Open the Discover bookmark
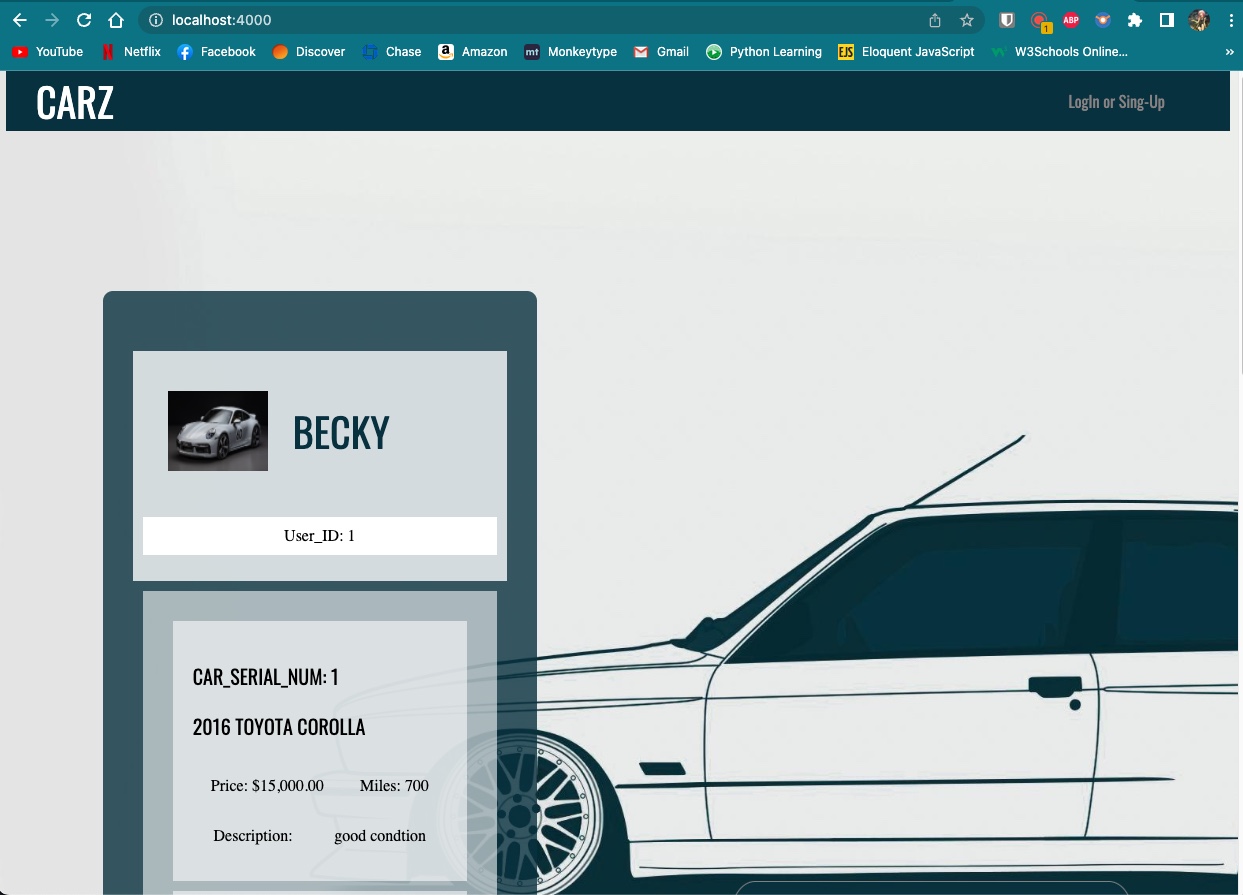 (x=309, y=52)
